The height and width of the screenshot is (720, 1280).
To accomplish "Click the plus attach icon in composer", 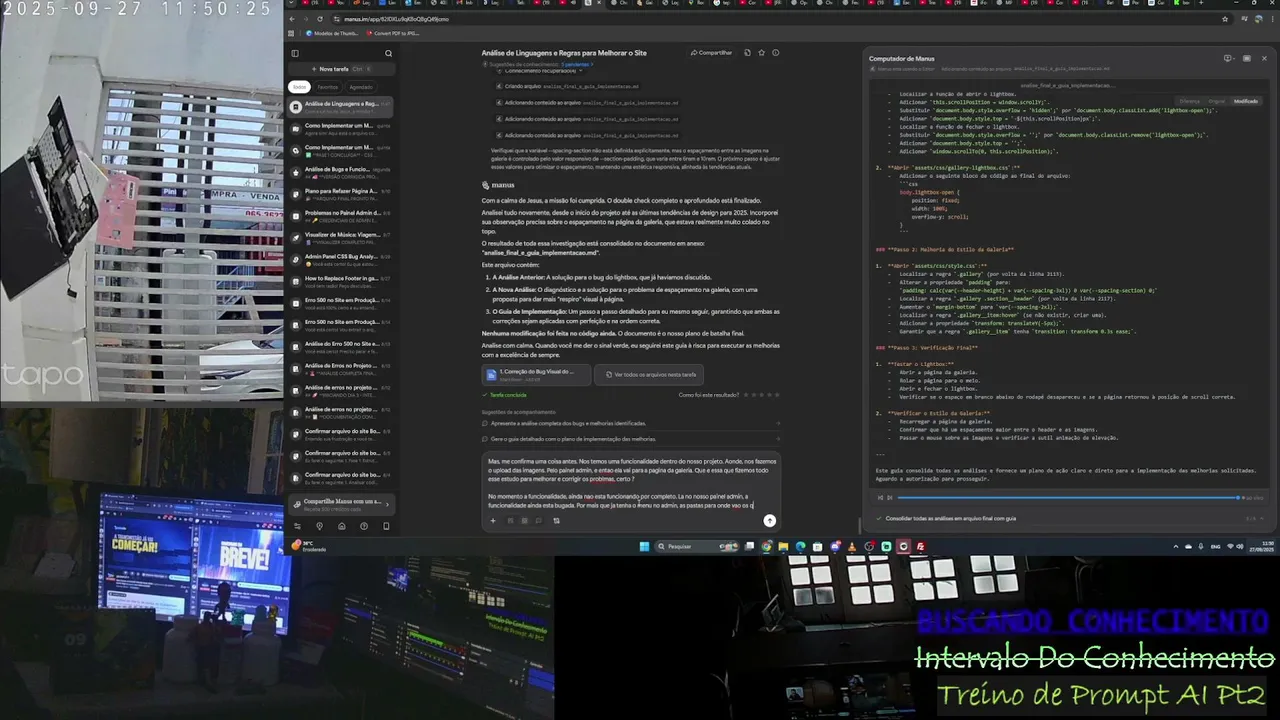I will (x=492, y=520).
